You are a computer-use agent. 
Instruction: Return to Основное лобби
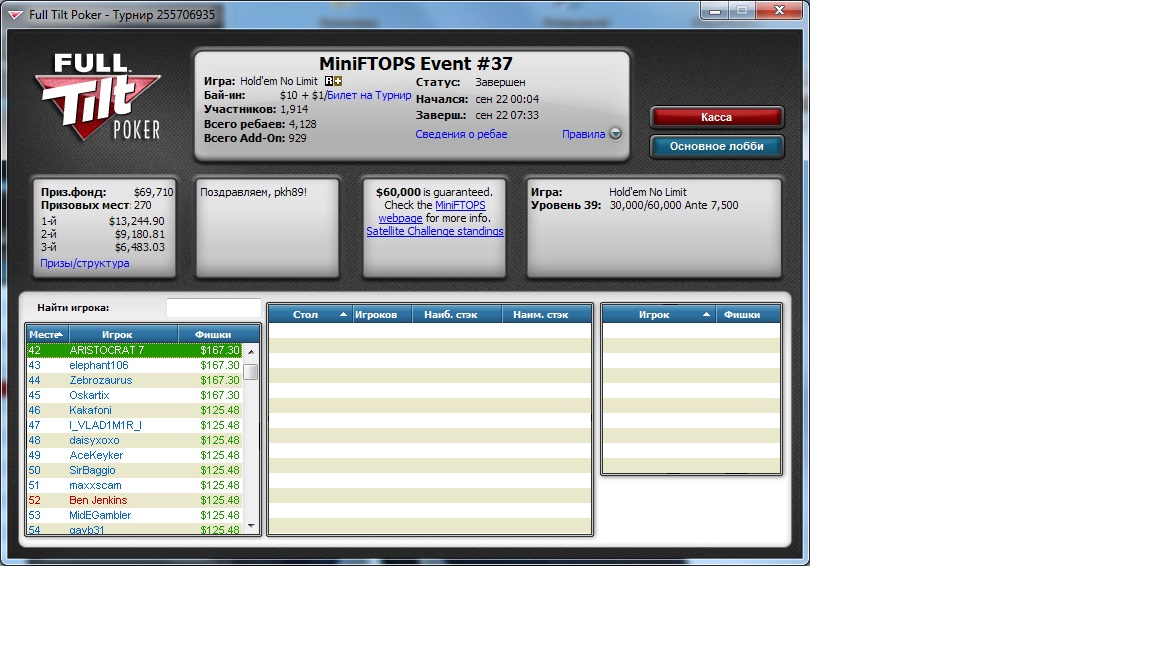[x=716, y=146]
